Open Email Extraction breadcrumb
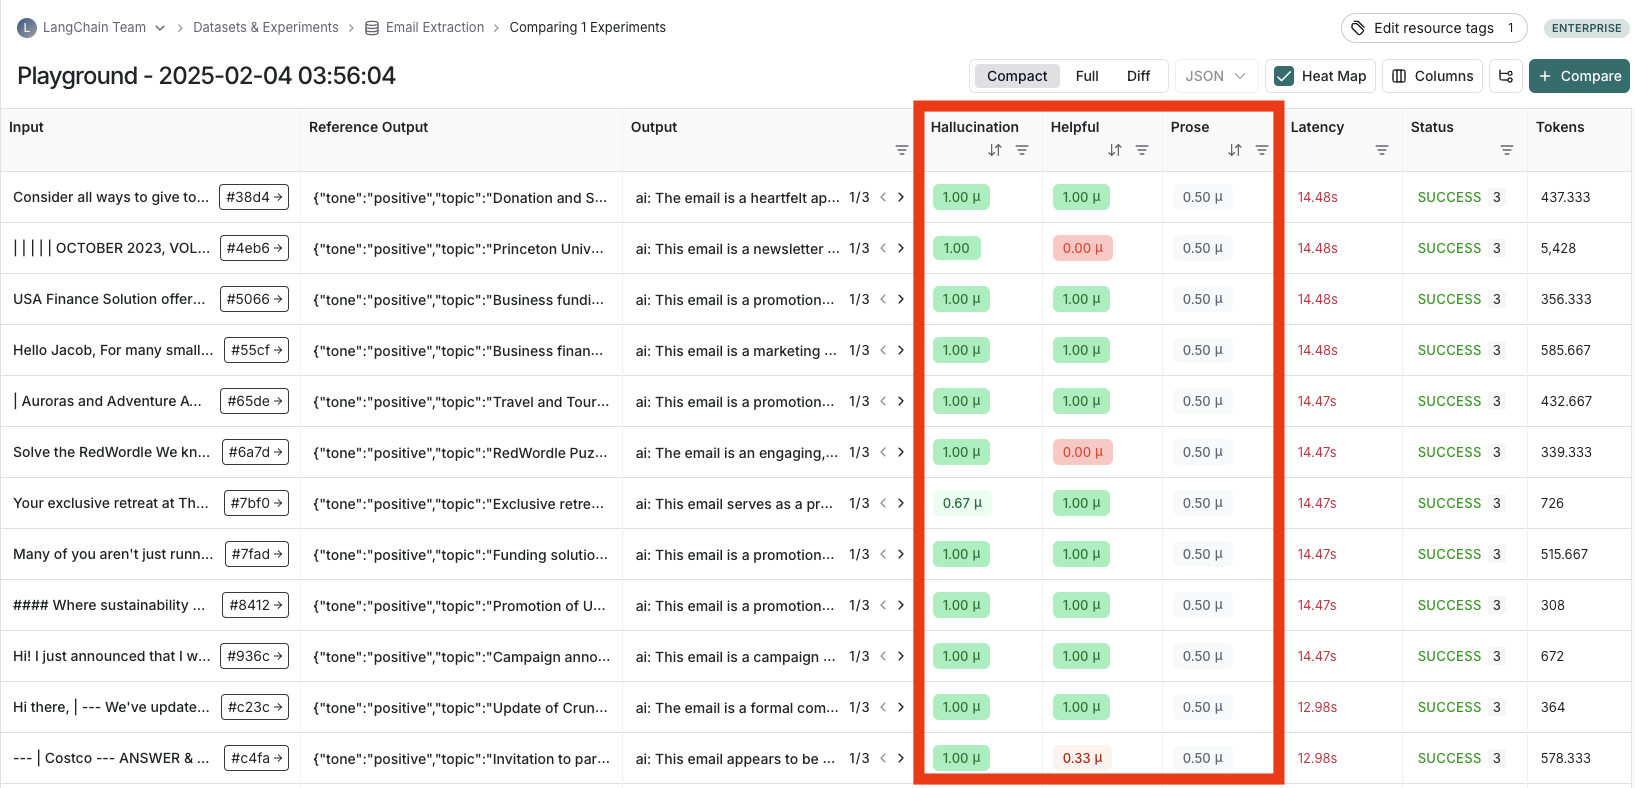 (x=434, y=28)
